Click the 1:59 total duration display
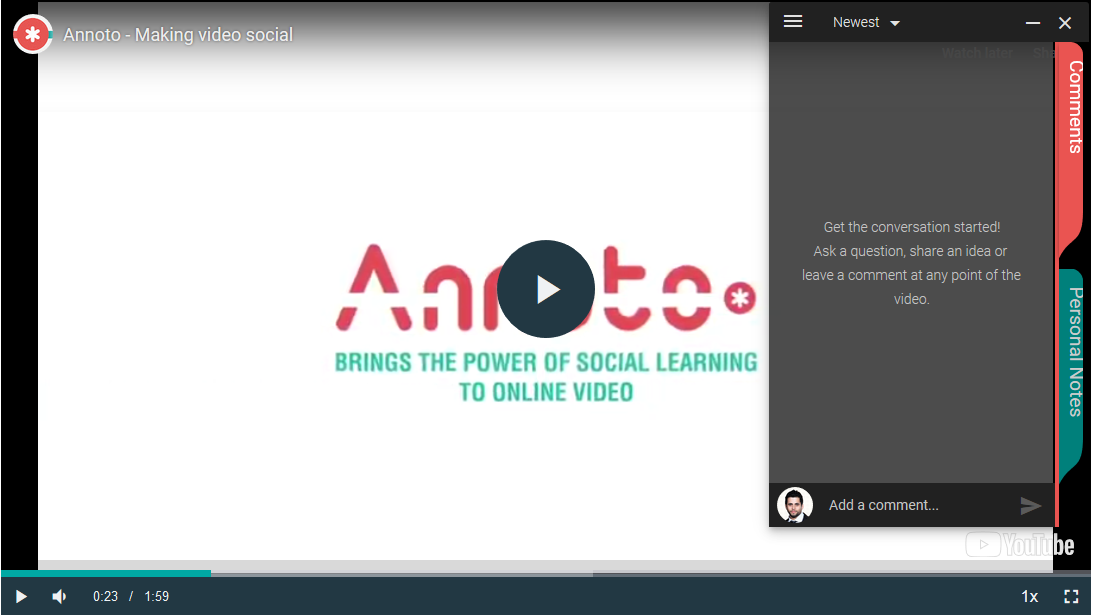This screenshot has width=1094, height=615. [156, 596]
